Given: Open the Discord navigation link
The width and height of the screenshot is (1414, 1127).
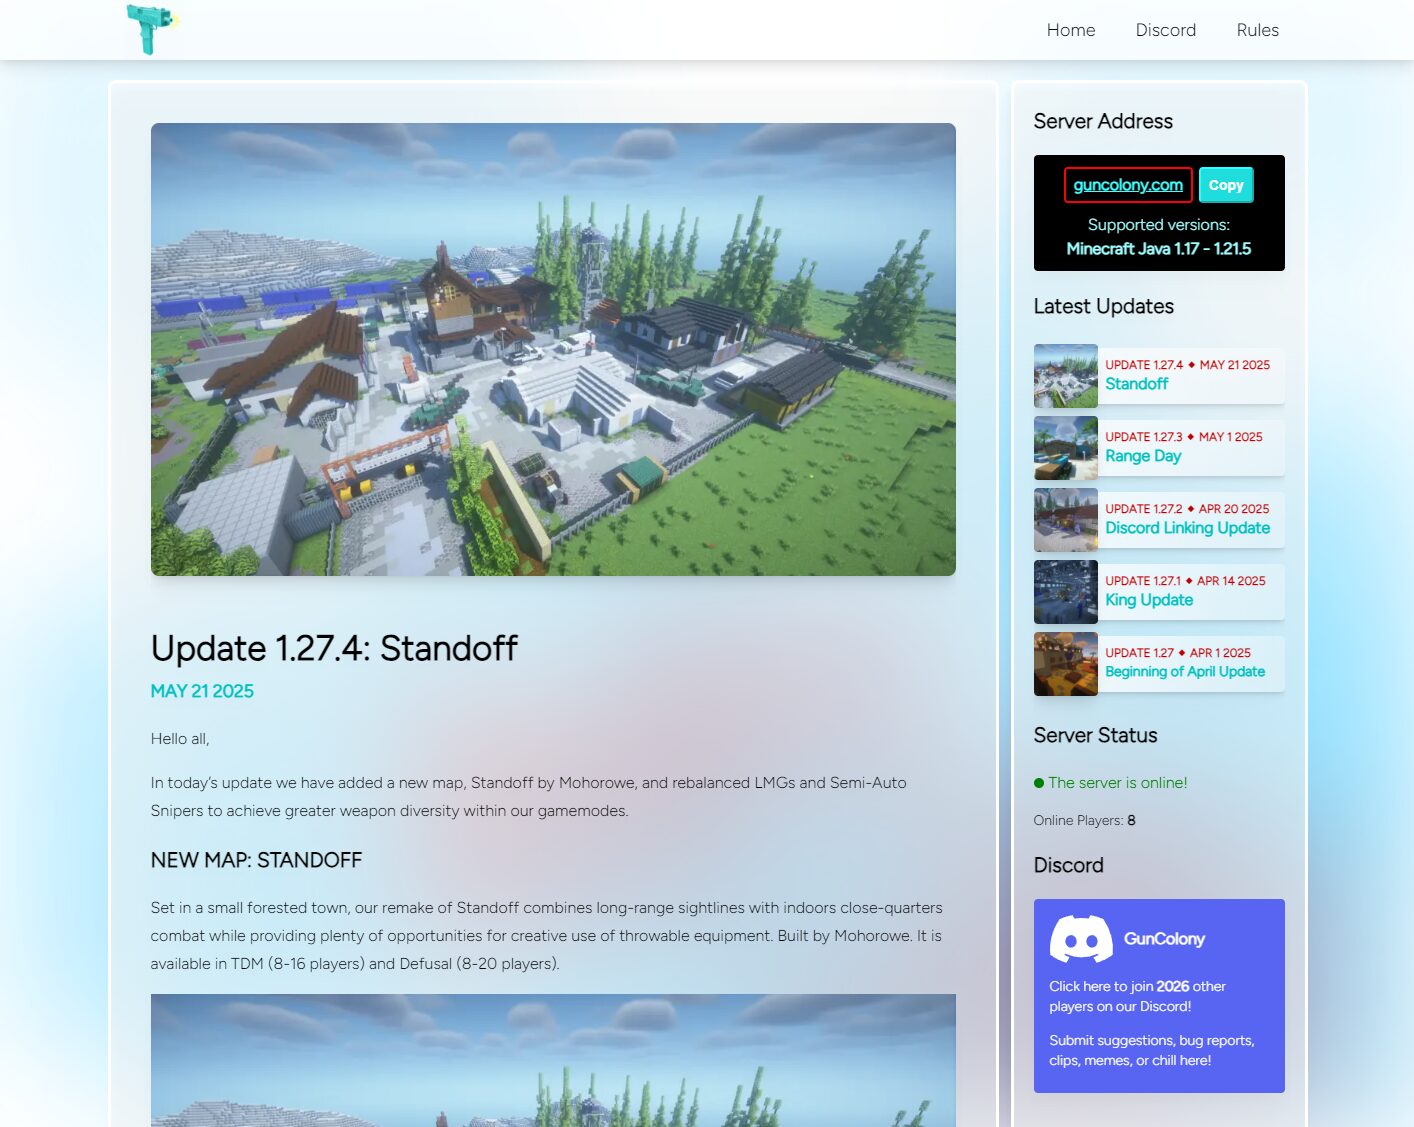Looking at the screenshot, I should [1165, 30].
